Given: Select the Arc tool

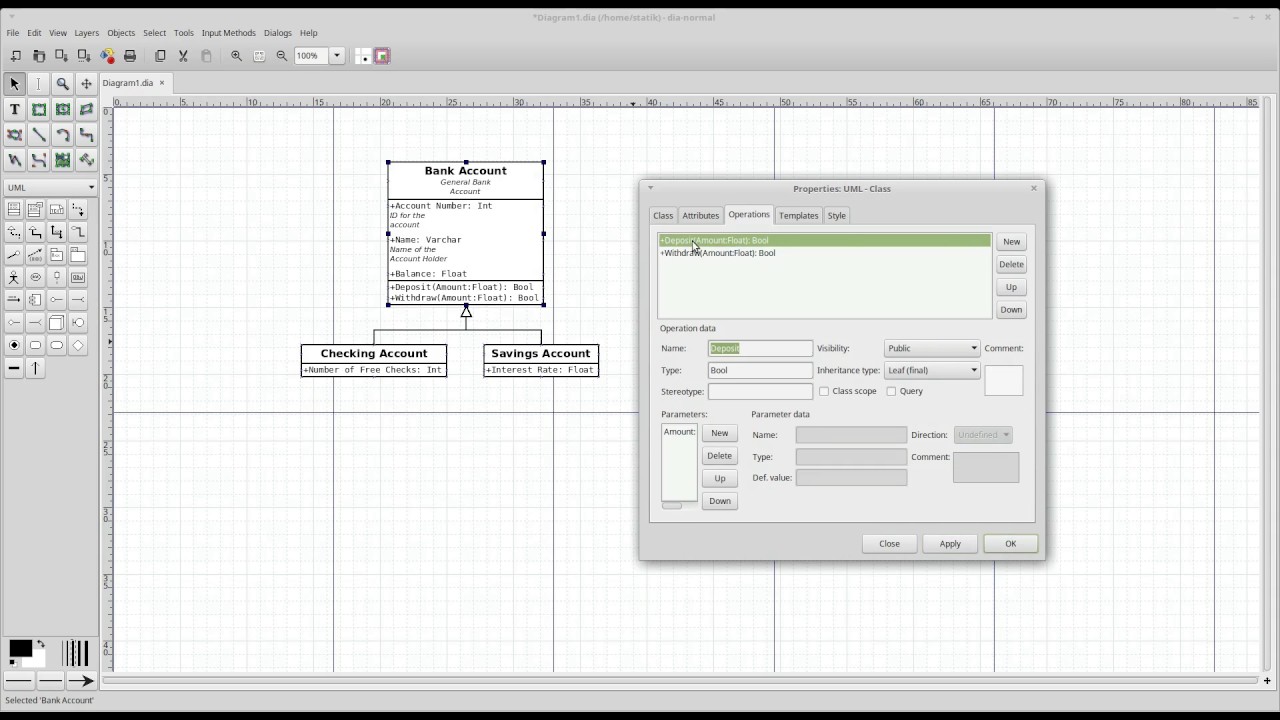Looking at the screenshot, I should pos(62,134).
